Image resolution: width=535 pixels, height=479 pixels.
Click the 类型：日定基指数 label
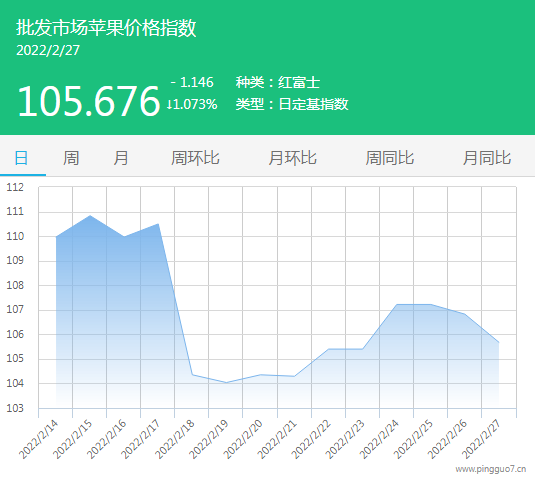click(x=292, y=104)
